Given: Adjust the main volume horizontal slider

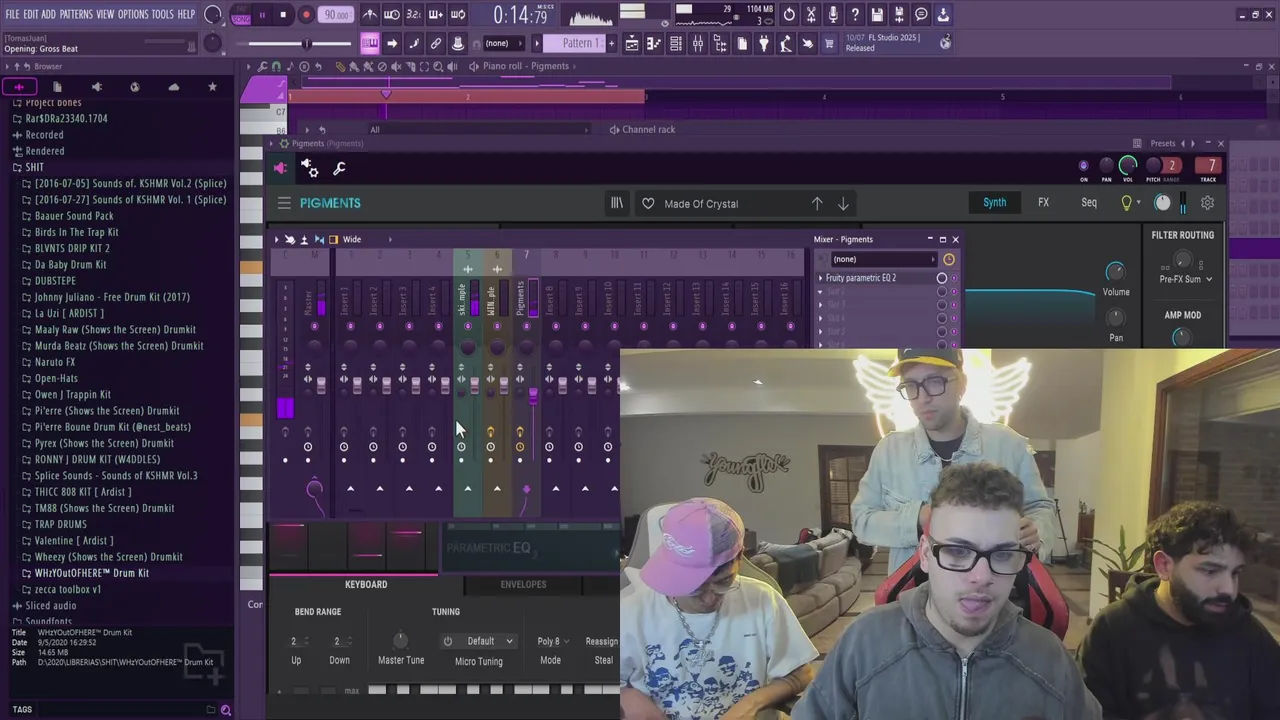Looking at the screenshot, I should point(300,44).
